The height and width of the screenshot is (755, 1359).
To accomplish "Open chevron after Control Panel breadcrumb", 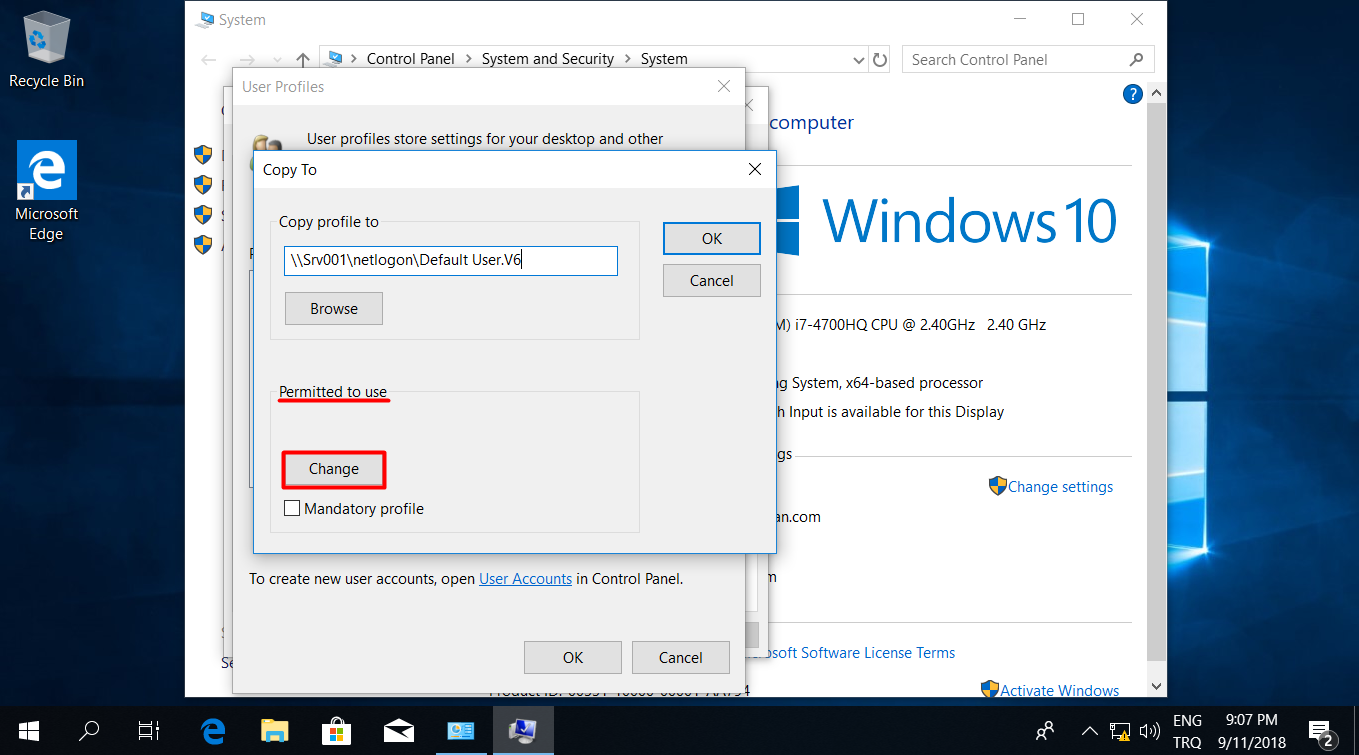I will [468, 60].
